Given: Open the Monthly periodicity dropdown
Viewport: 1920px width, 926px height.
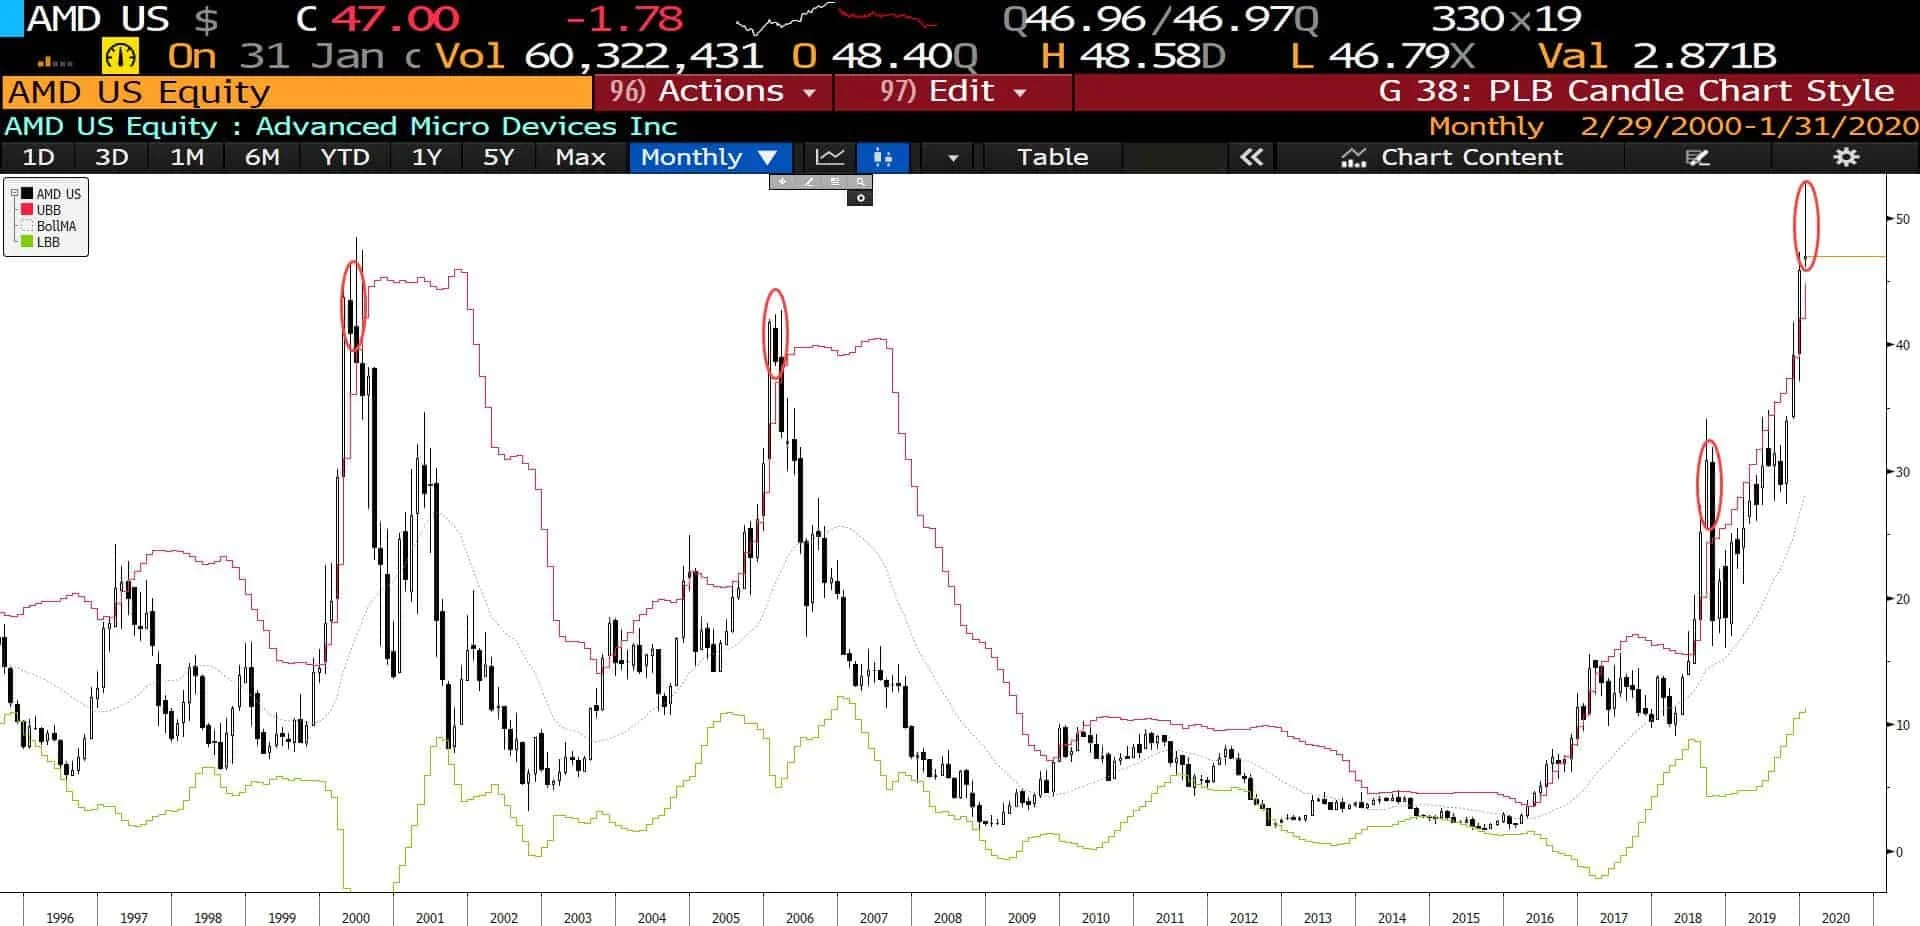Looking at the screenshot, I should click(709, 157).
